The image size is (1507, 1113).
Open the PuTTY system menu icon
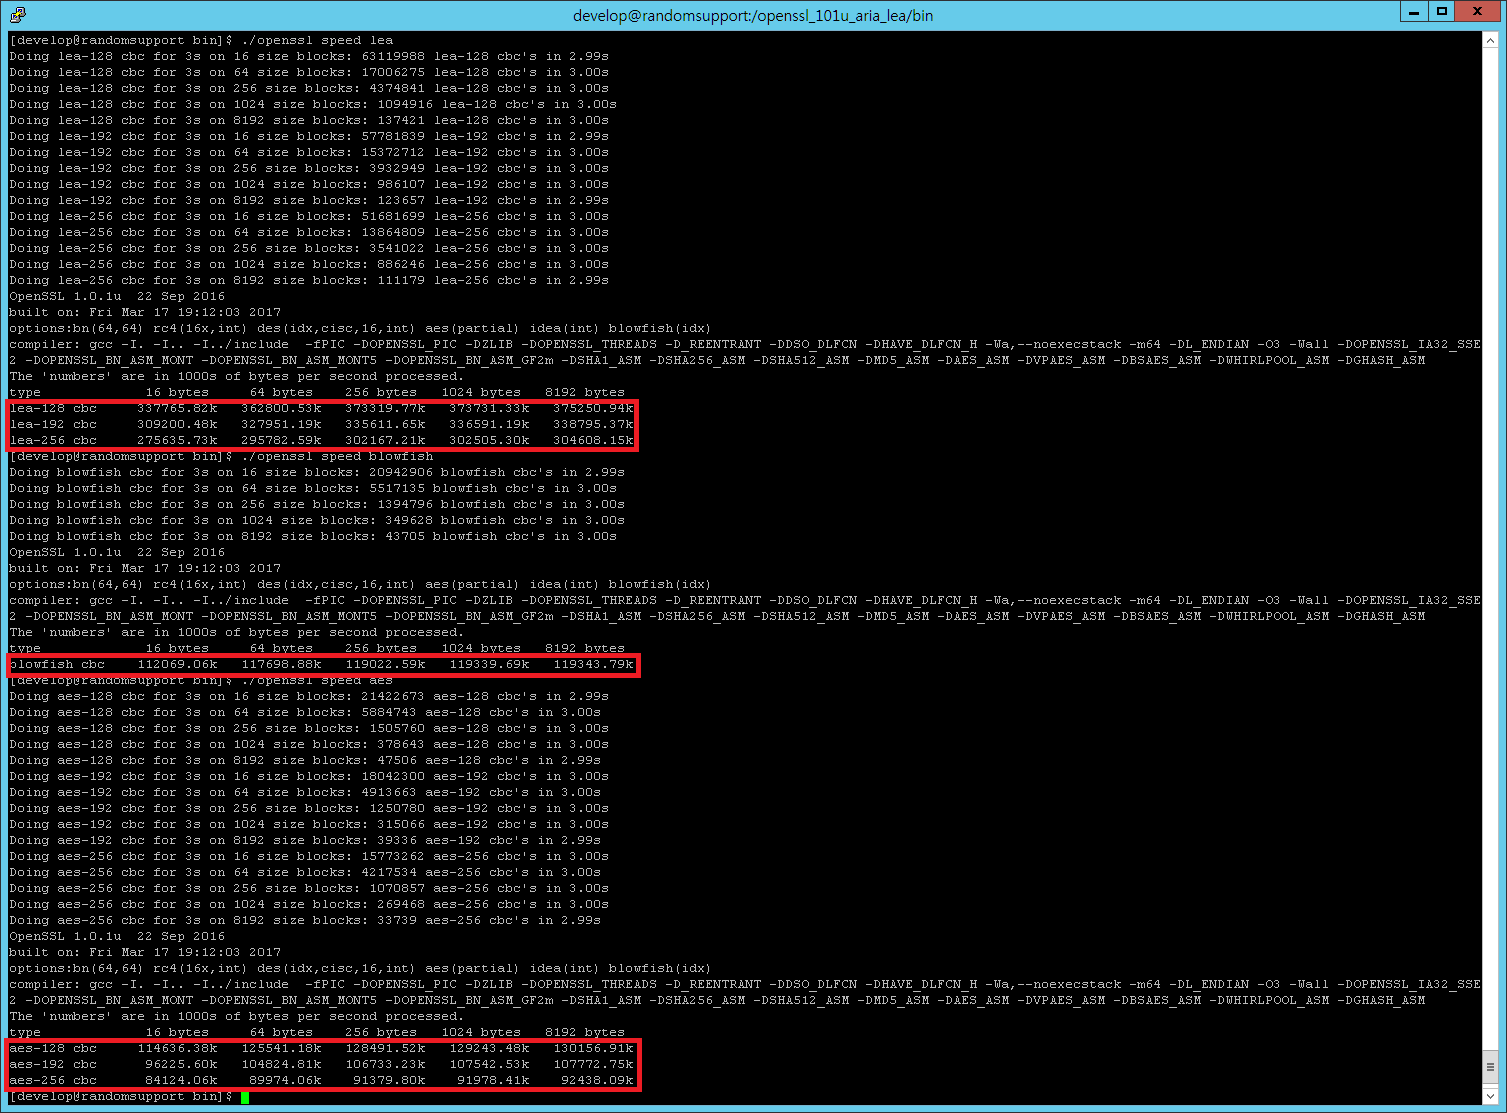[x=16, y=14]
